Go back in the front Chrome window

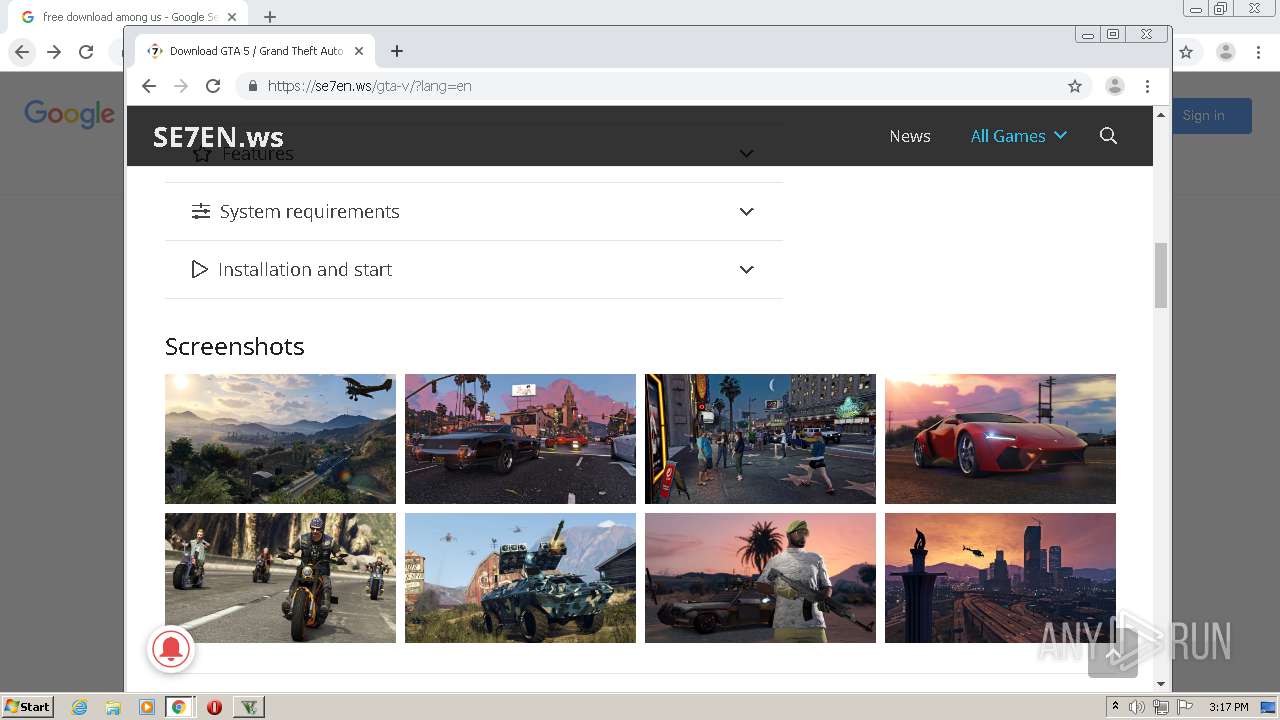[x=149, y=86]
